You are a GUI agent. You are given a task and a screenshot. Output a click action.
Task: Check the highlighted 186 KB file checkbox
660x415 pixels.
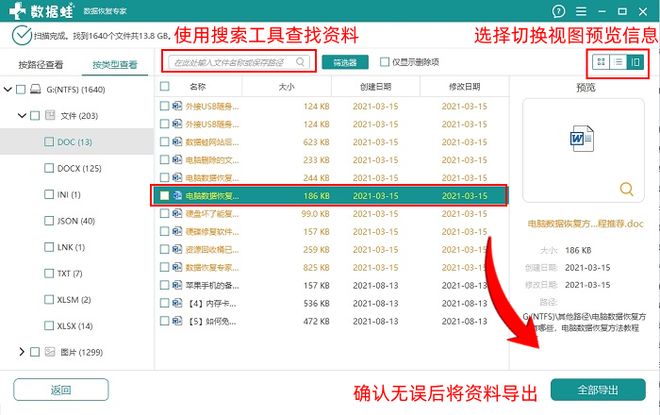165,195
